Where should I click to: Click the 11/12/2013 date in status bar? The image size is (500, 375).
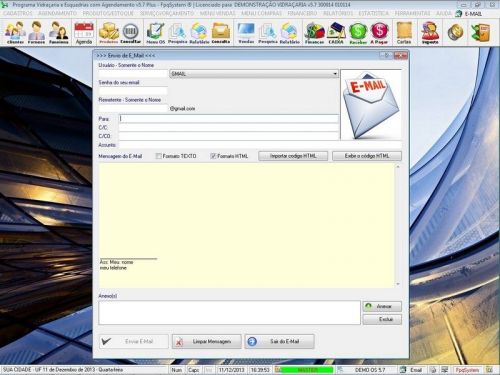click(231, 370)
